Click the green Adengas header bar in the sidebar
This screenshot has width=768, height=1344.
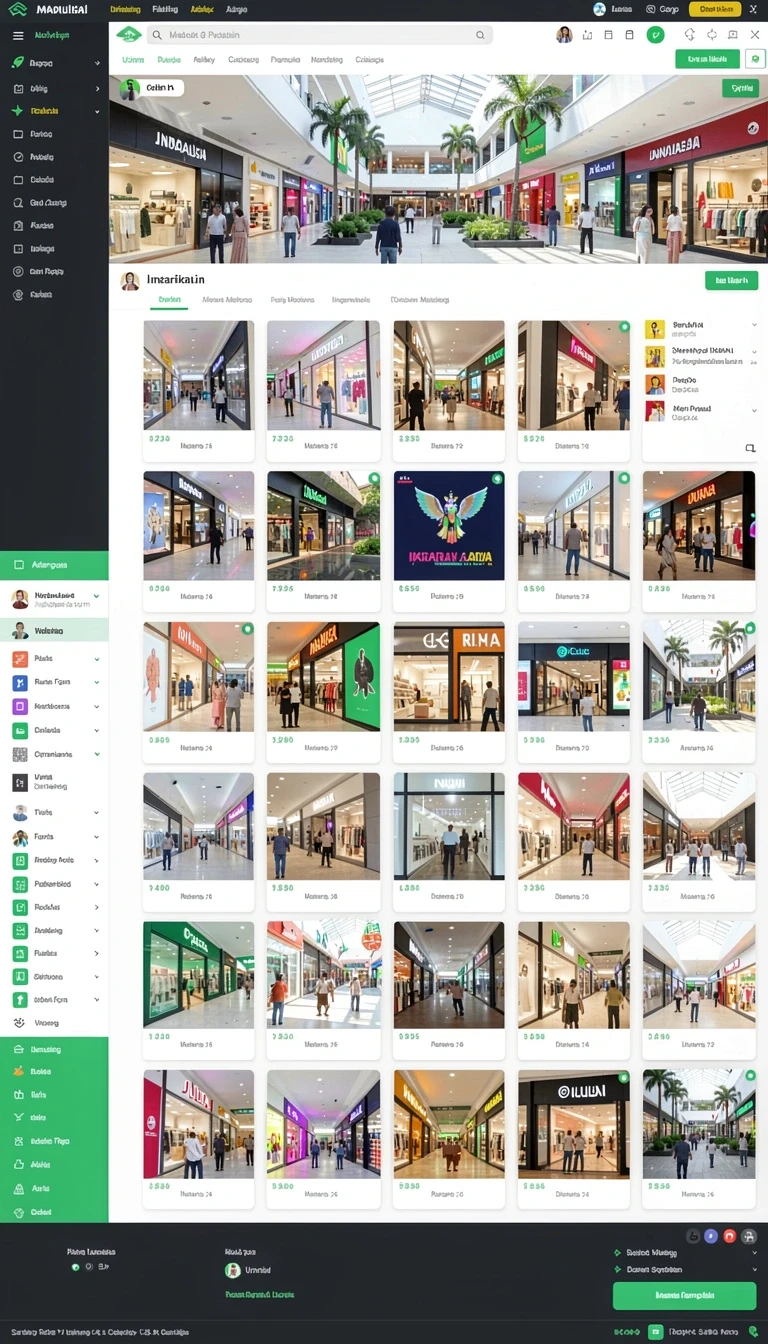[54, 565]
